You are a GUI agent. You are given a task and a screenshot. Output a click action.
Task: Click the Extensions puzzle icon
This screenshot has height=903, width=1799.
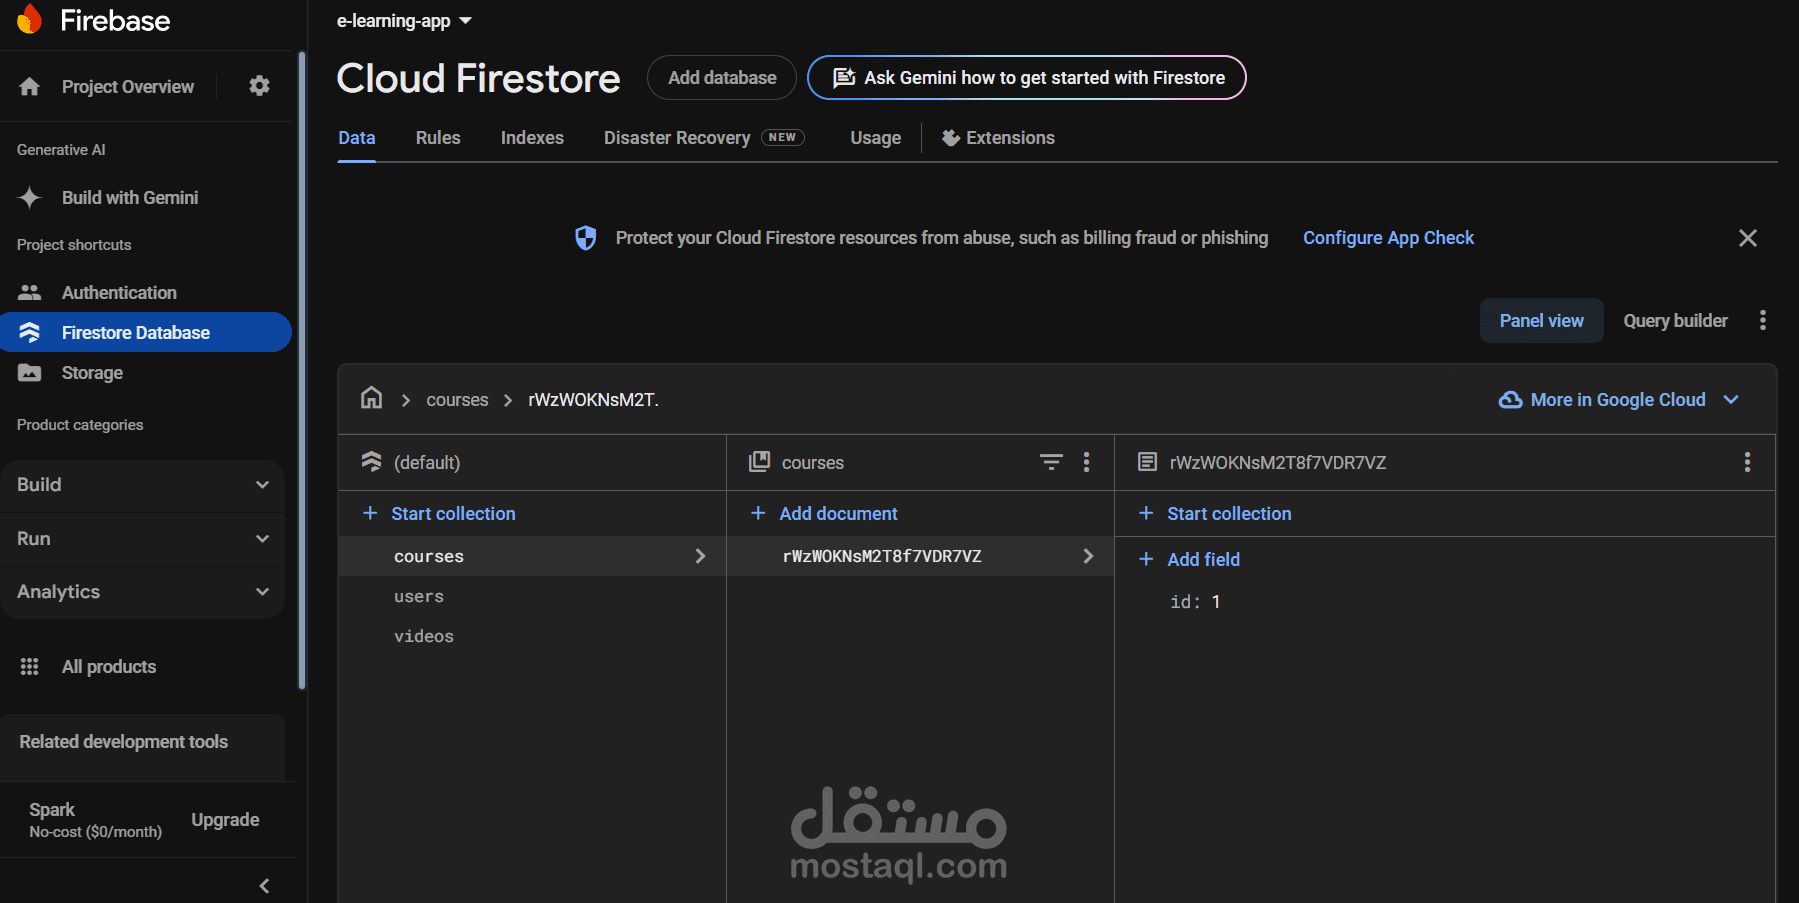click(951, 138)
